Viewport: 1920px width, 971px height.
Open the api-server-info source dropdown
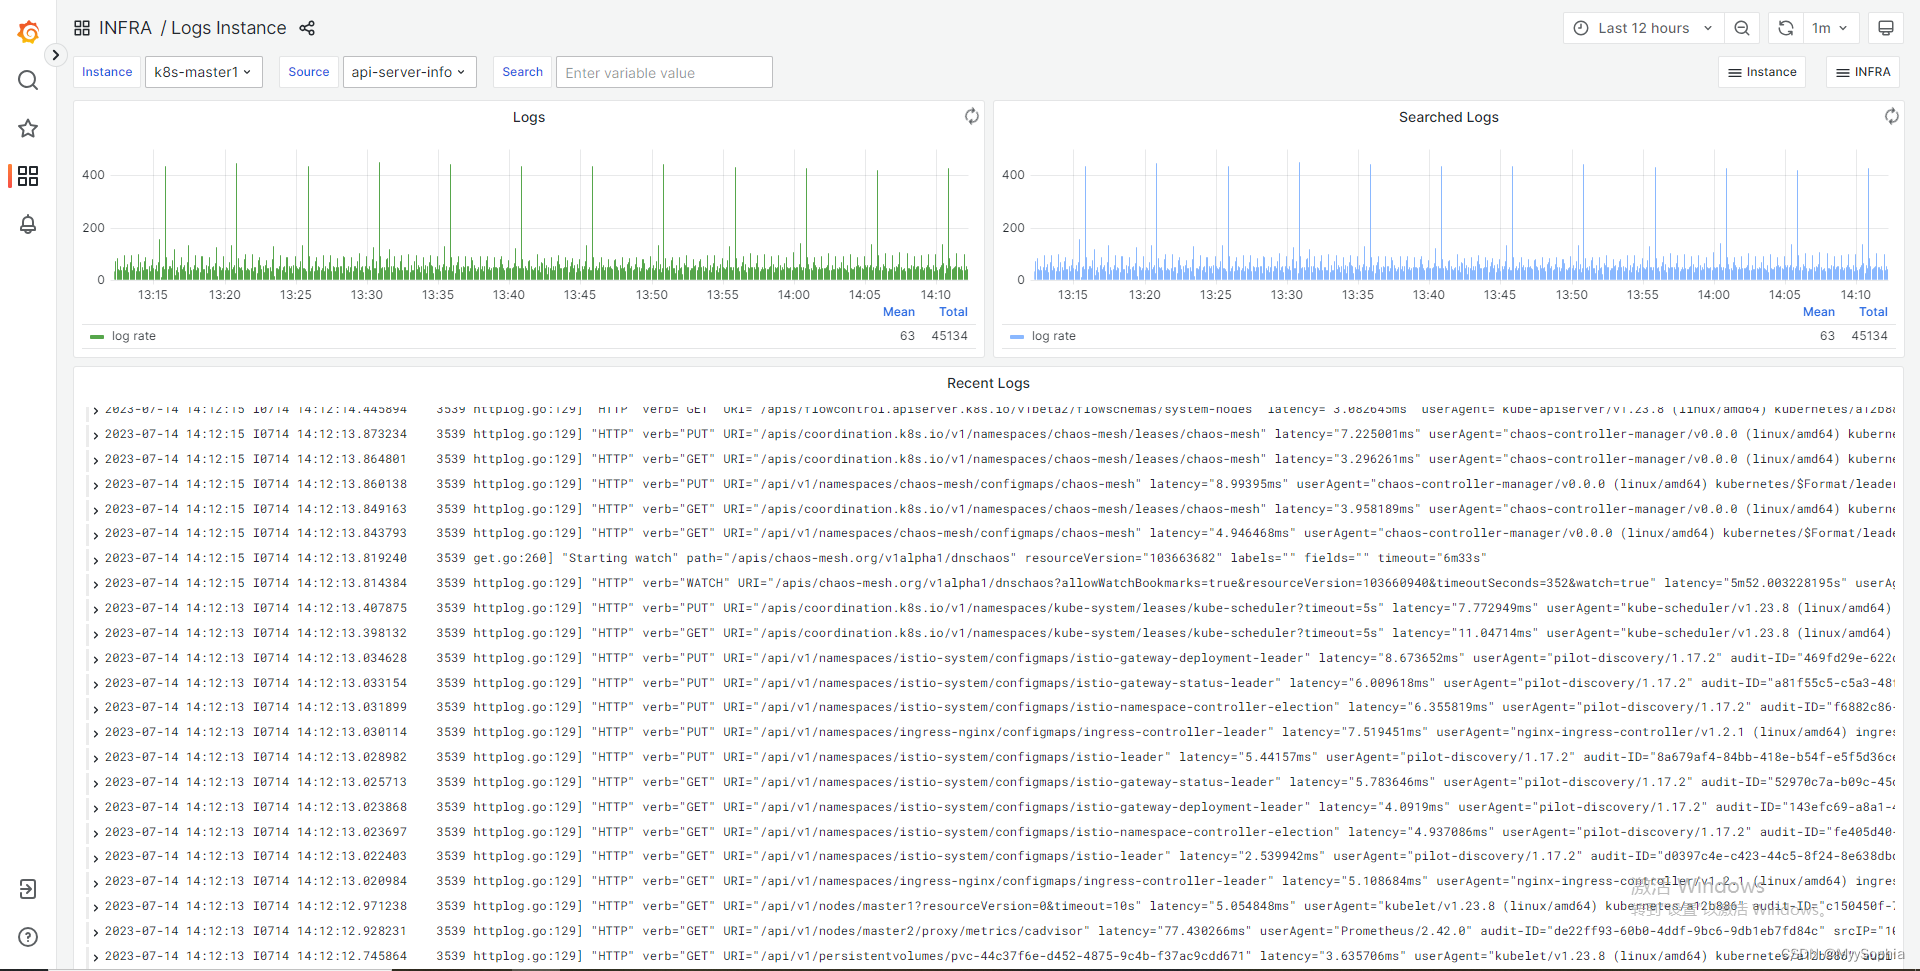click(x=409, y=72)
